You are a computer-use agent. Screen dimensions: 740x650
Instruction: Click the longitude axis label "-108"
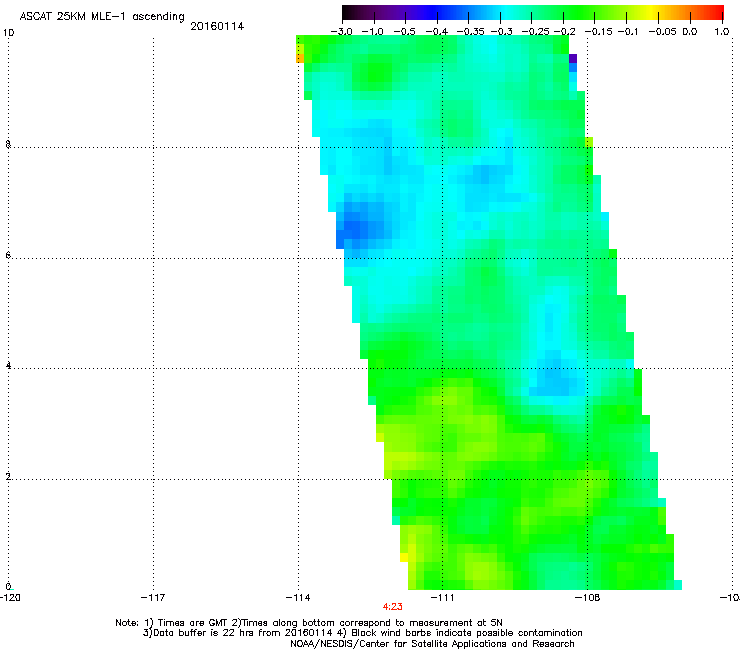(587, 597)
